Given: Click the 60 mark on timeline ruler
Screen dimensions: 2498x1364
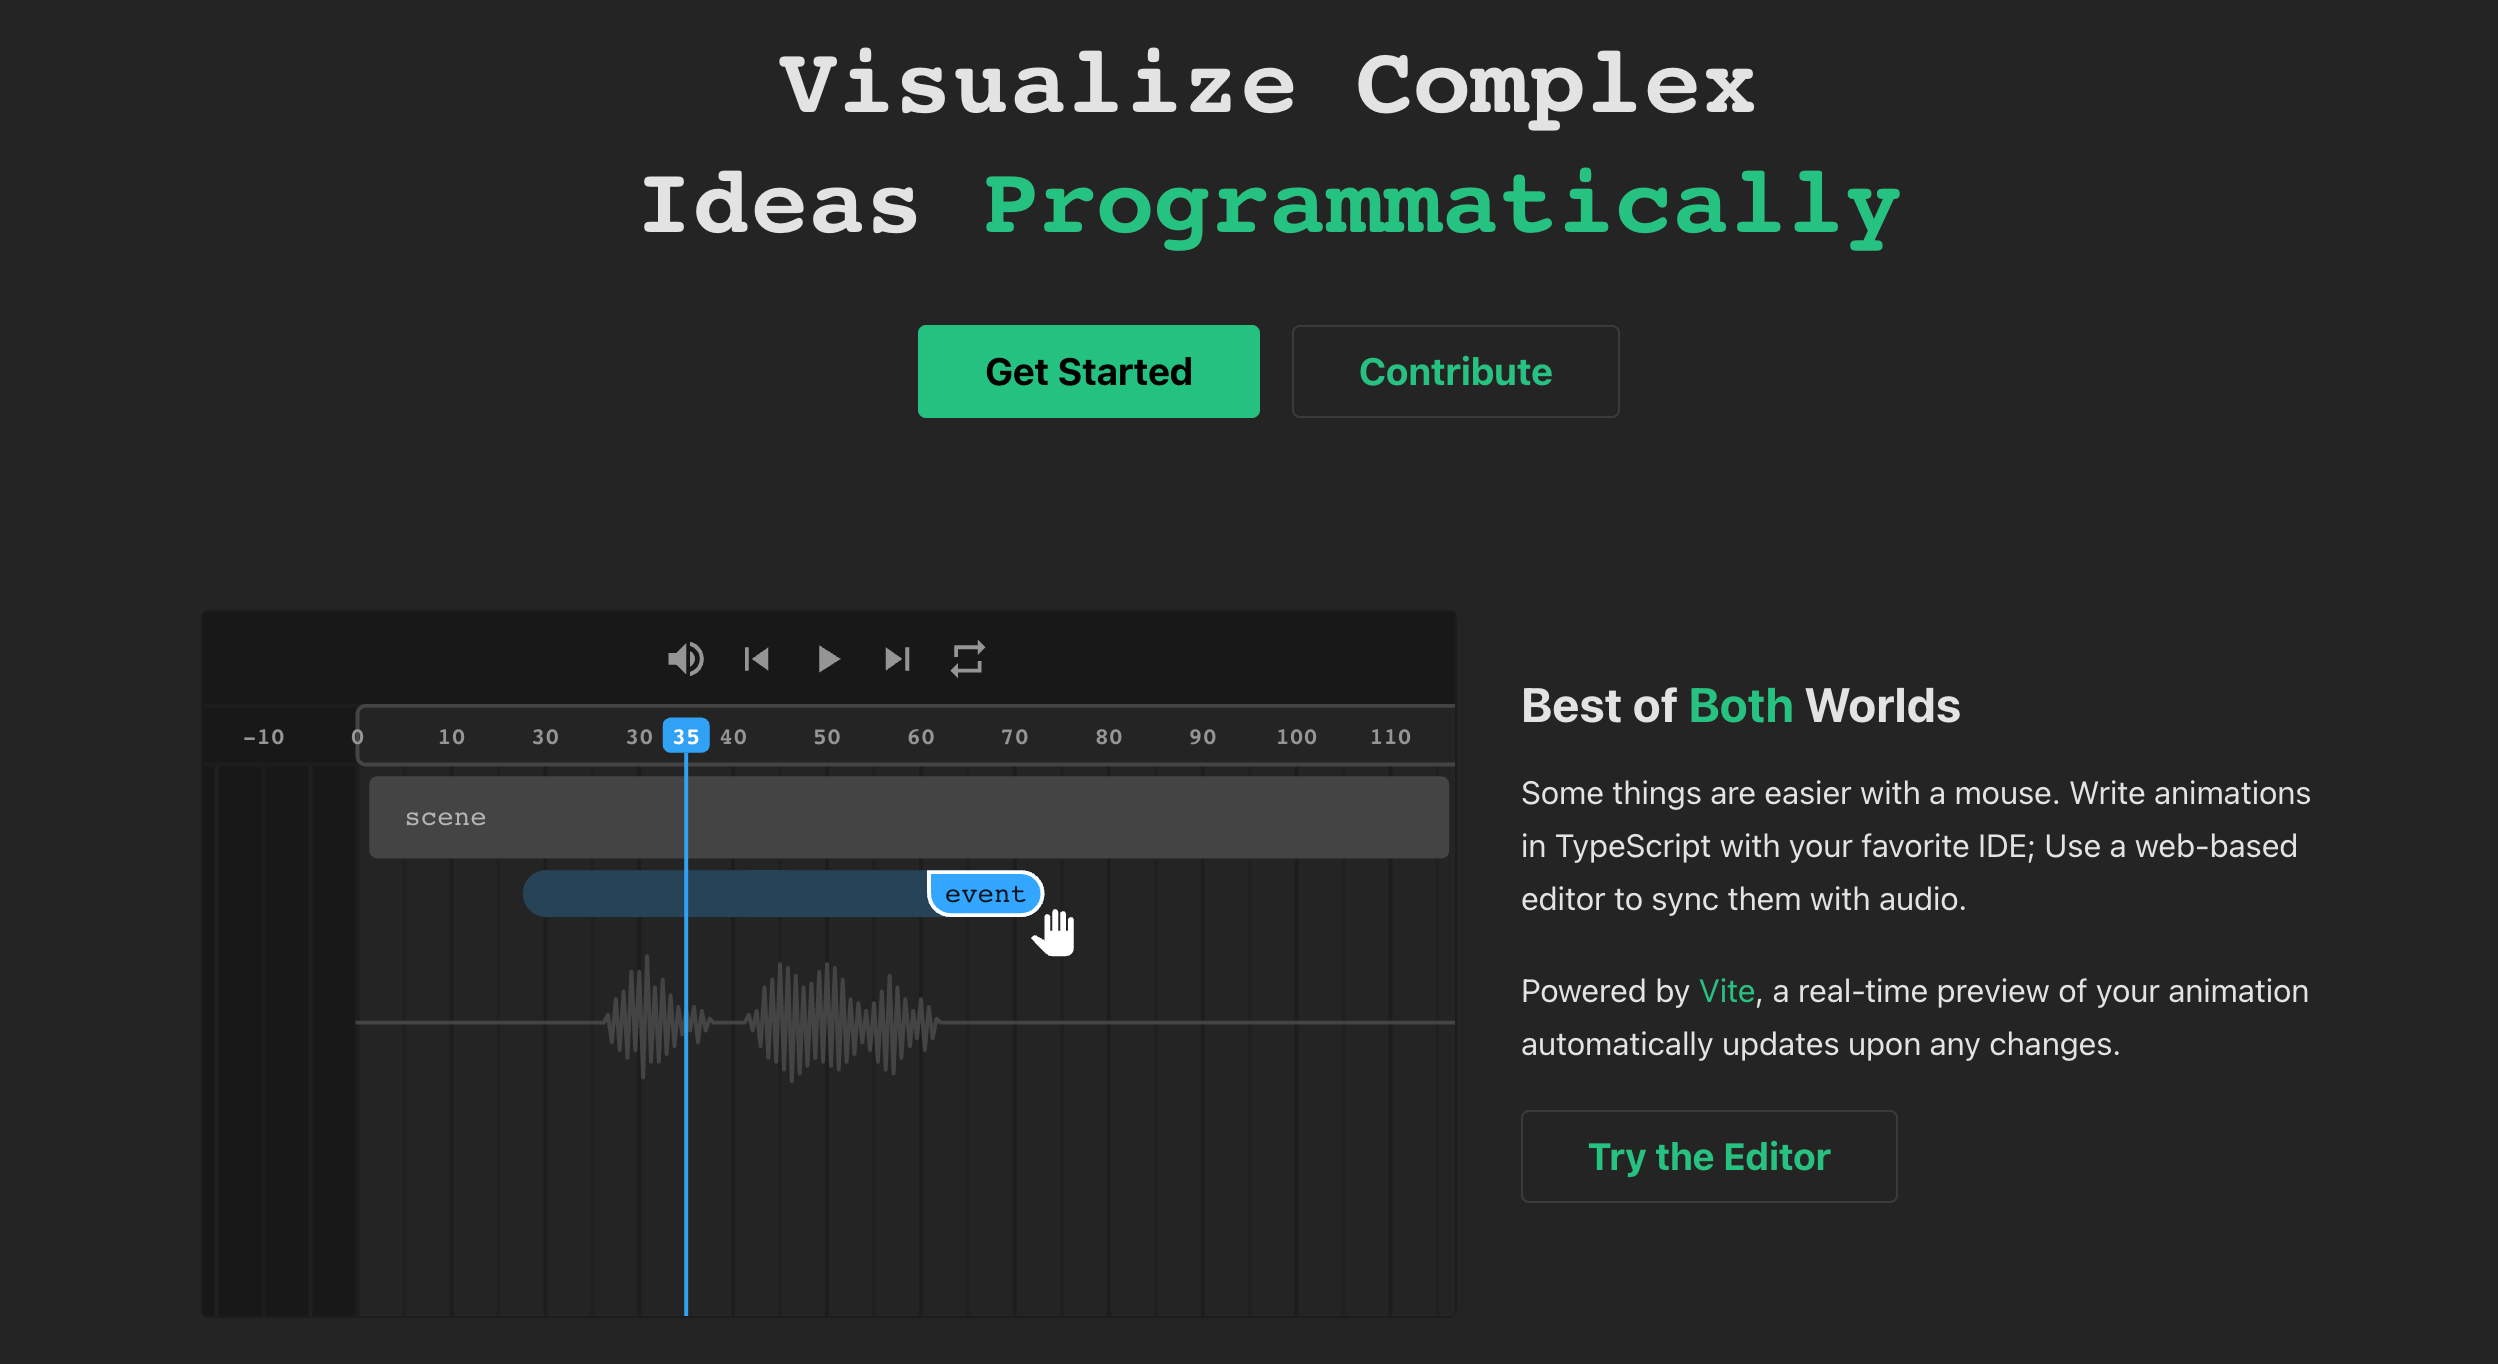Looking at the screenshot, I should coord(921,737).
